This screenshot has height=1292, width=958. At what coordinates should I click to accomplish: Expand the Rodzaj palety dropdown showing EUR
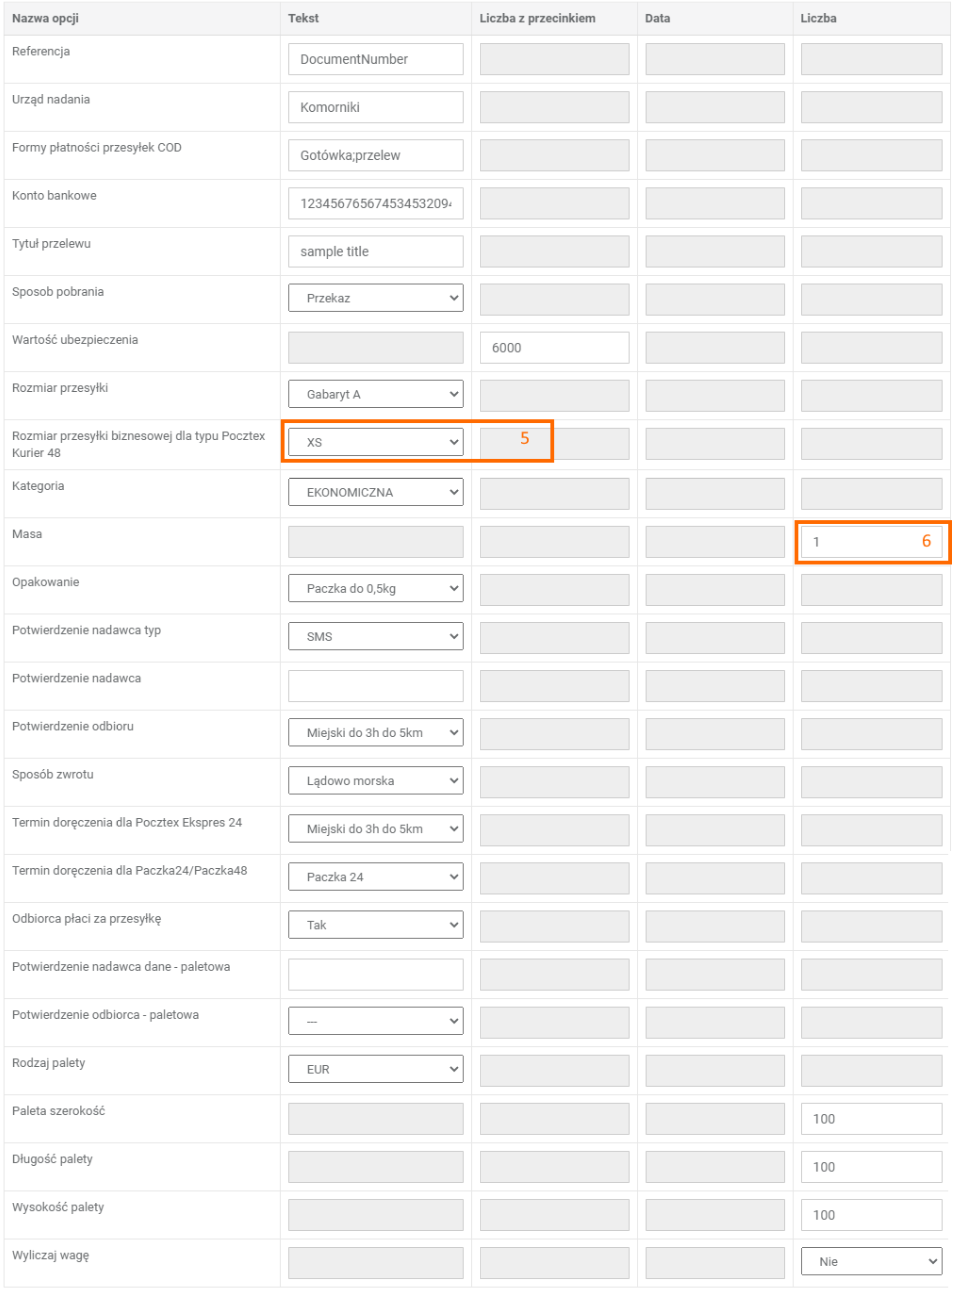click(375, 1069)
